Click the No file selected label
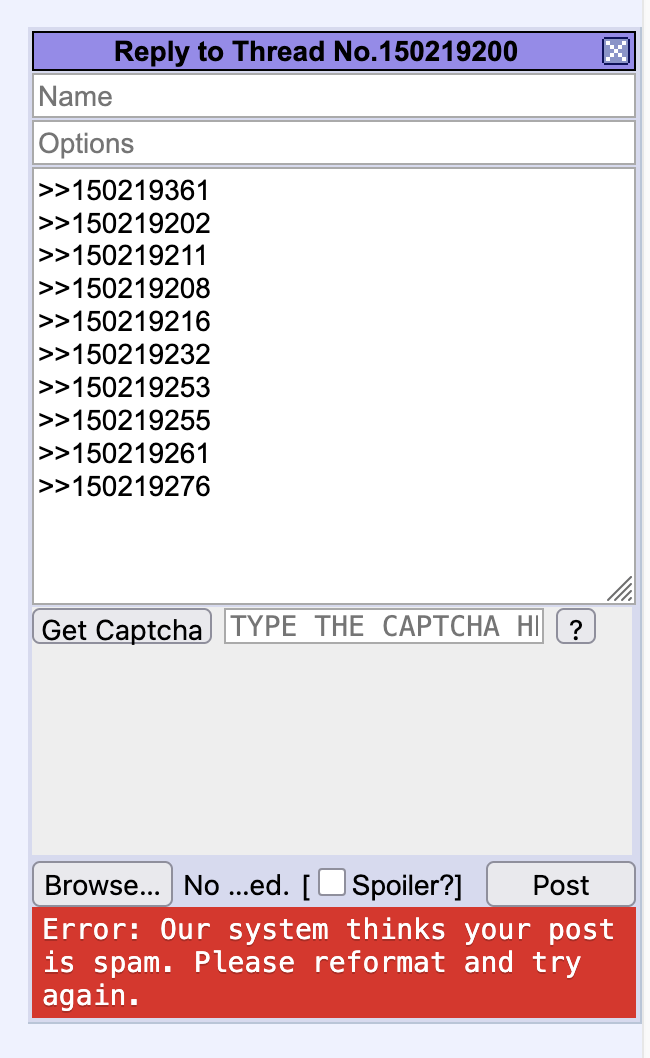 click(236, 885)
